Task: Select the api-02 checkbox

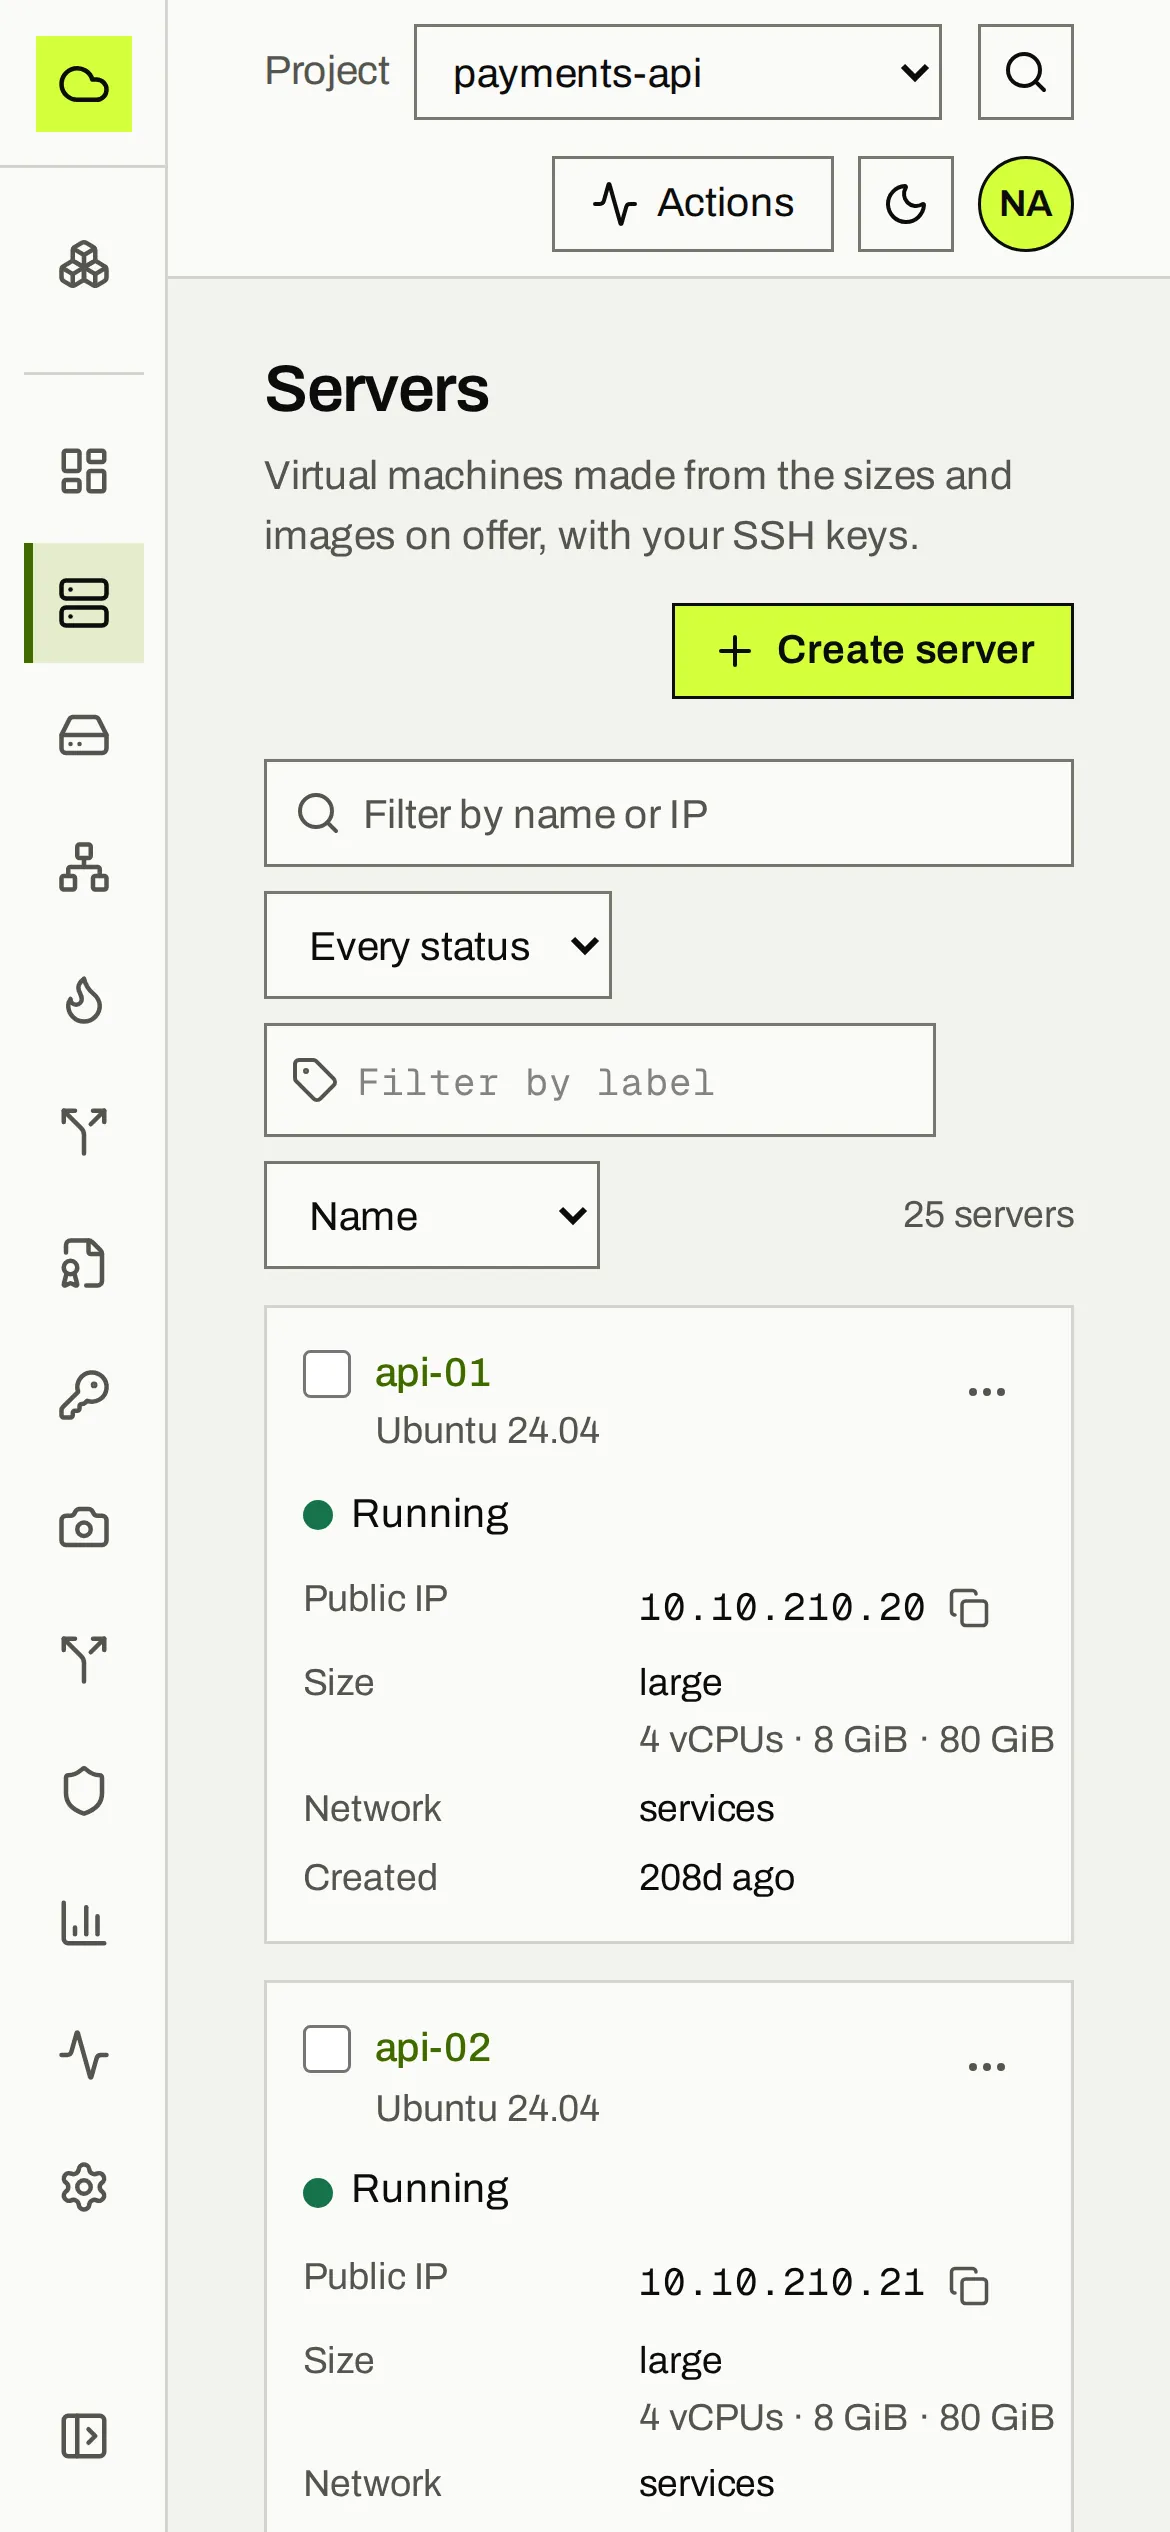Action: coord(327,2049)
